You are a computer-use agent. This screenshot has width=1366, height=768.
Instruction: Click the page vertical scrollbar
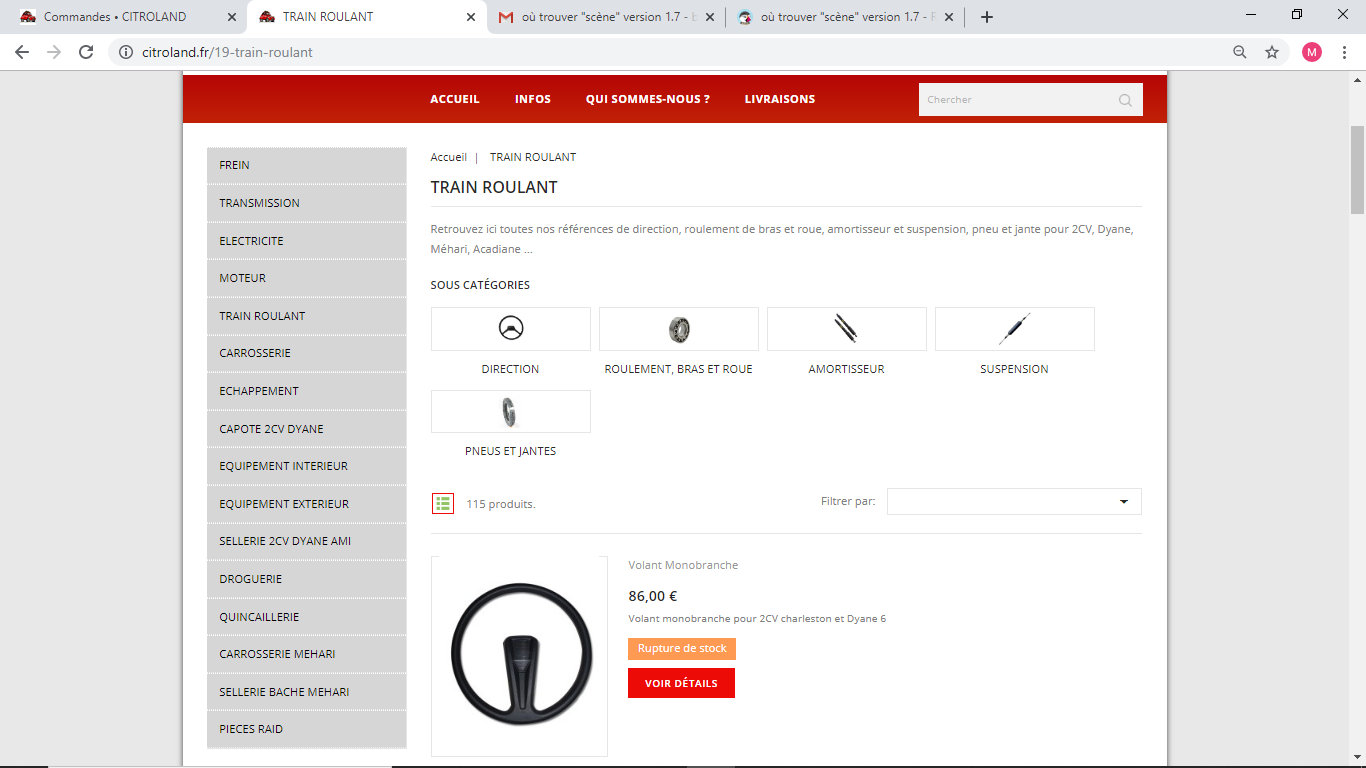(x=1357, y=170)
